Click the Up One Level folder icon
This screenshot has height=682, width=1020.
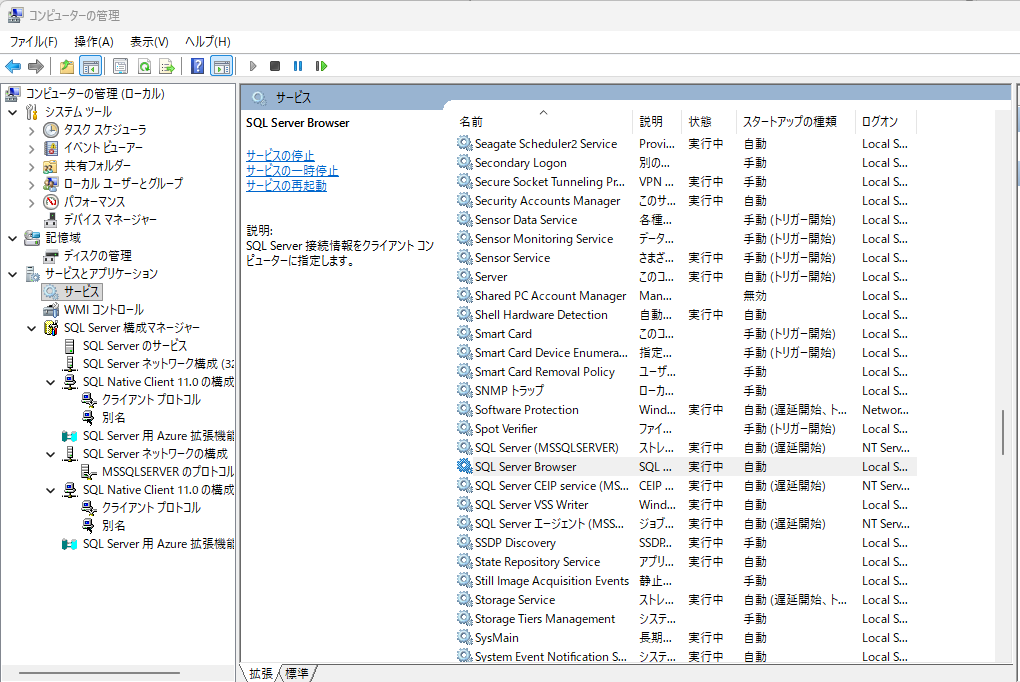coord(66,66)
